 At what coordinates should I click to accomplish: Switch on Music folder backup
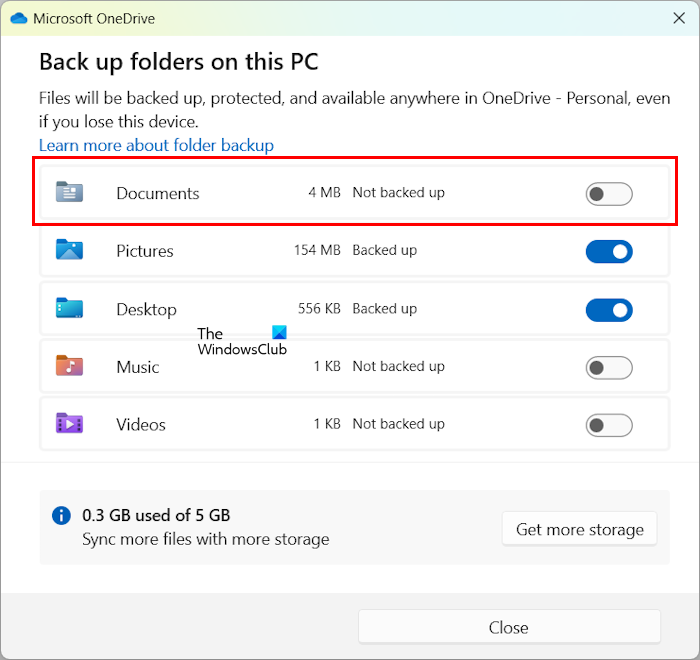click(x=609, y=368)
